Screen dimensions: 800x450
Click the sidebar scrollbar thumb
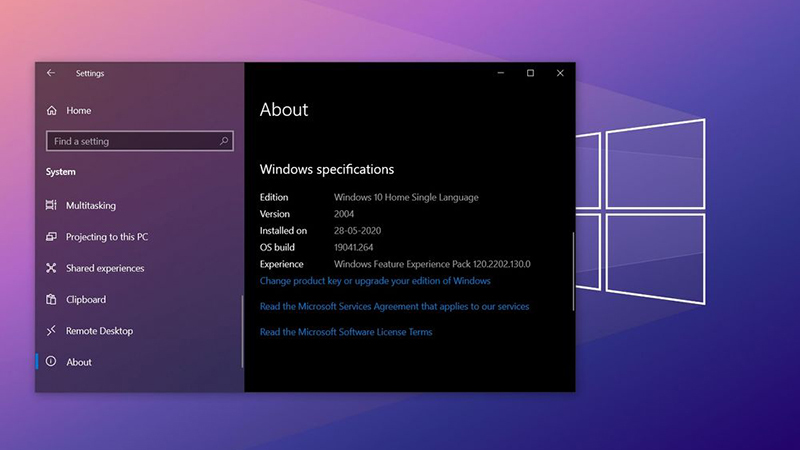pyautogui.click(x=242, y=331)
